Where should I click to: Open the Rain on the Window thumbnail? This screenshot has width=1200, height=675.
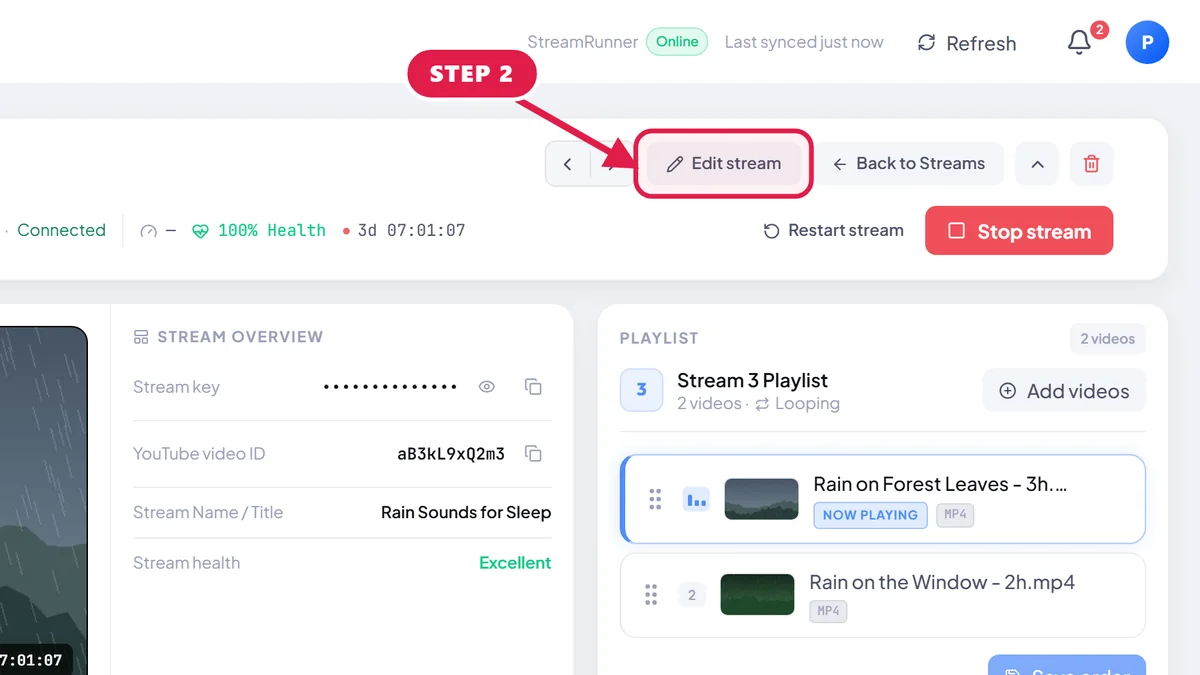(x=757, y=595)
